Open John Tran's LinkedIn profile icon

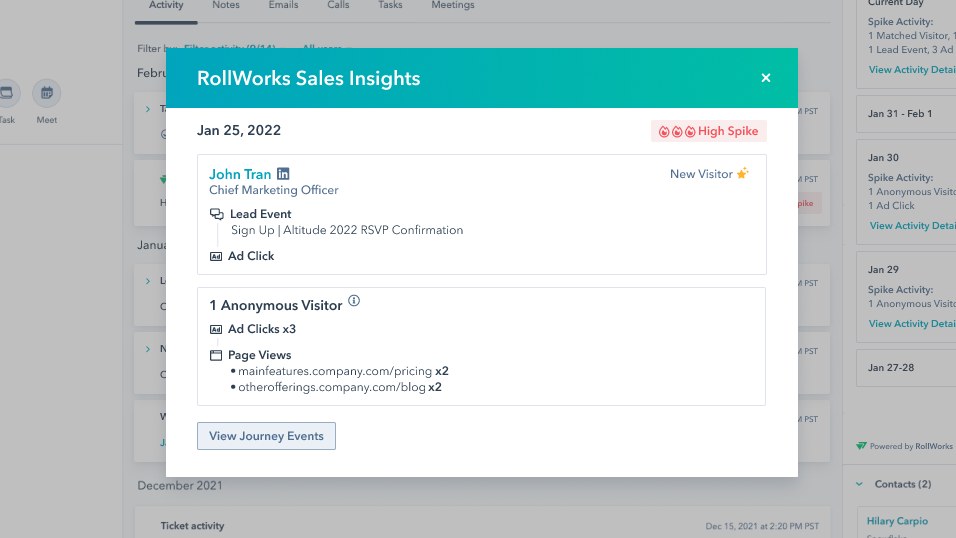pos(283,174)
